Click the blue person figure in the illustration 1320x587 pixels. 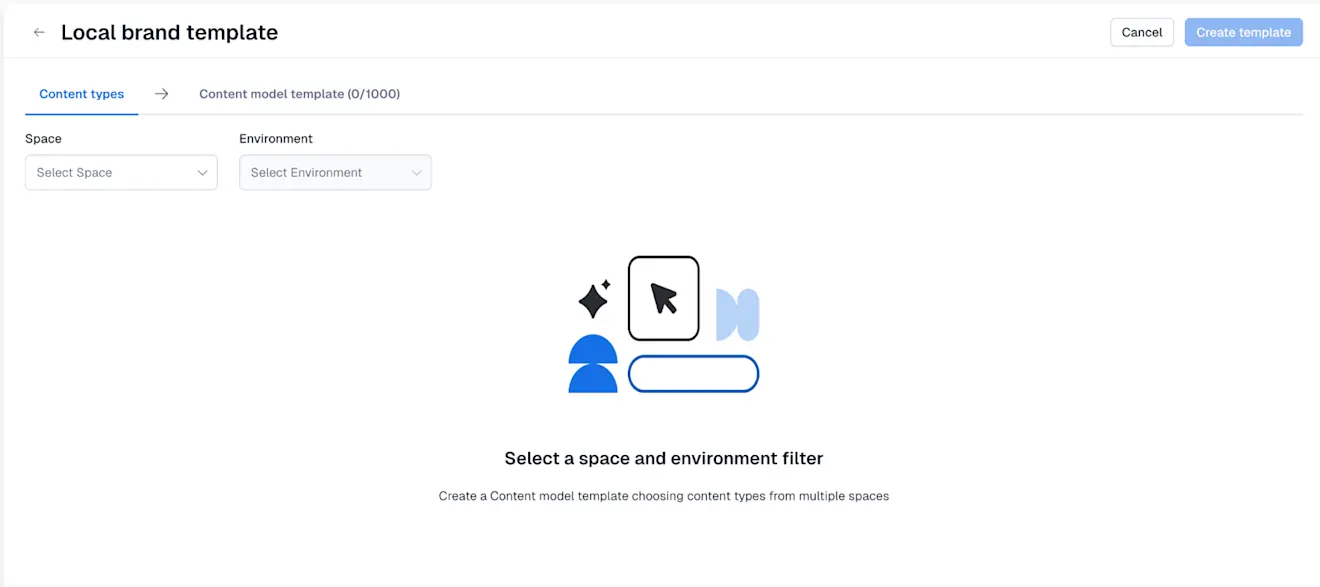click(x=592, y=365)
